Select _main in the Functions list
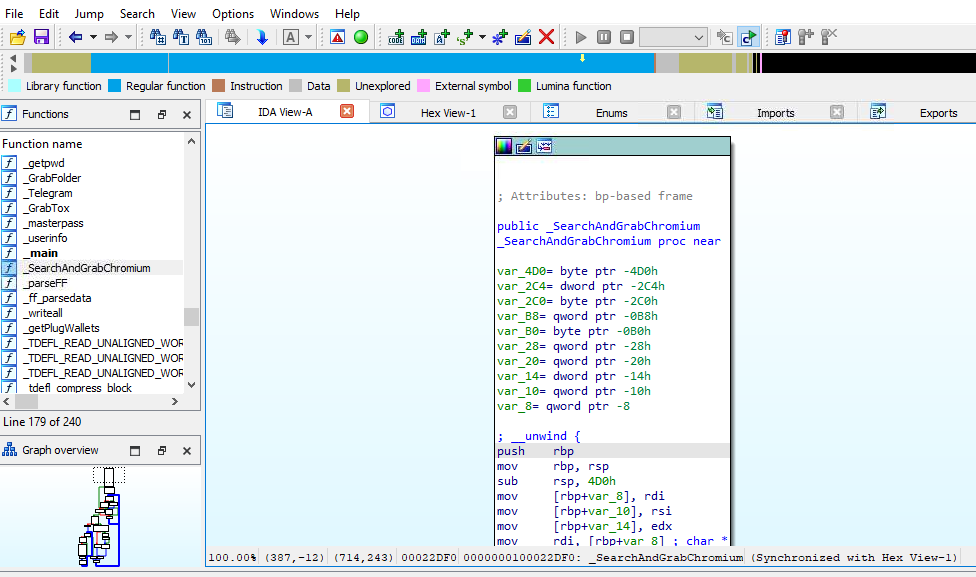This screenshot has height=577, width=976. (92, 253)
